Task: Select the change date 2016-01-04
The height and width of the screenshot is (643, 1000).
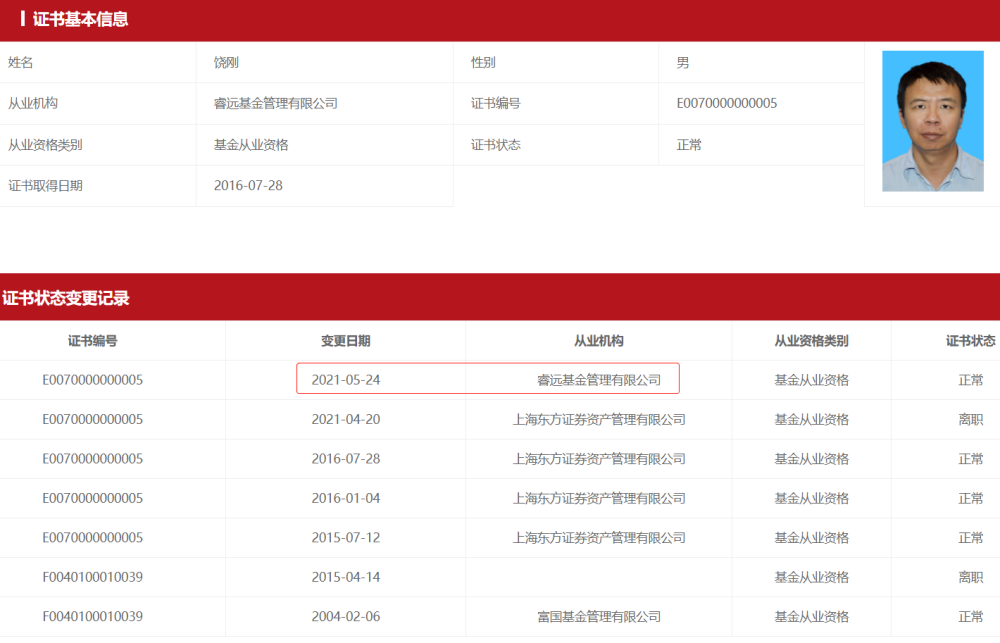Action: click(346, 498)
